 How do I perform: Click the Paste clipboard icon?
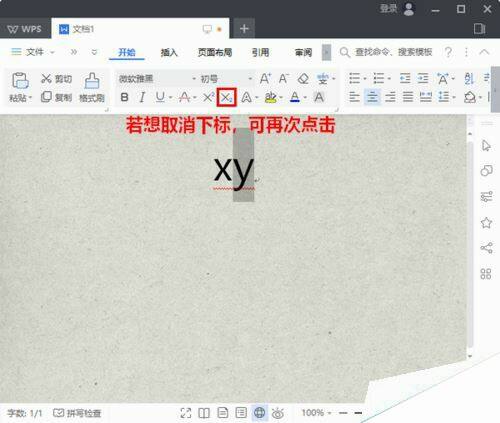pos(20,80)
